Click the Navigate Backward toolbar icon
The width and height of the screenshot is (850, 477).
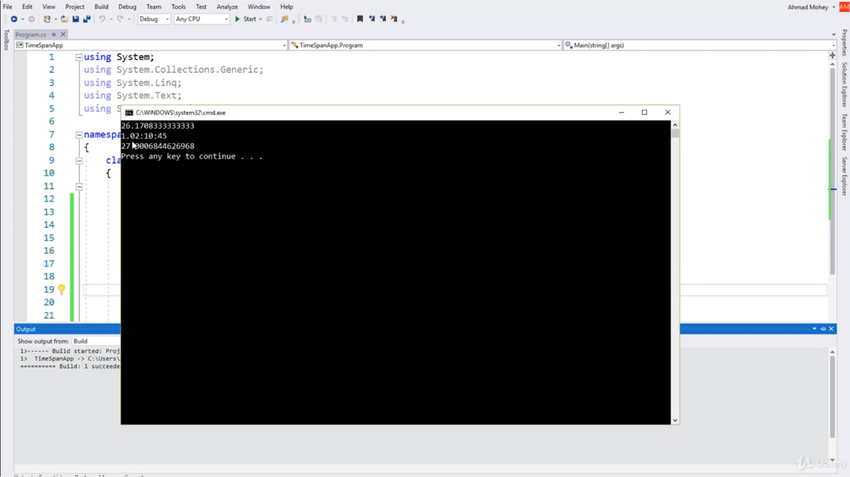click(x=14, y=19)
